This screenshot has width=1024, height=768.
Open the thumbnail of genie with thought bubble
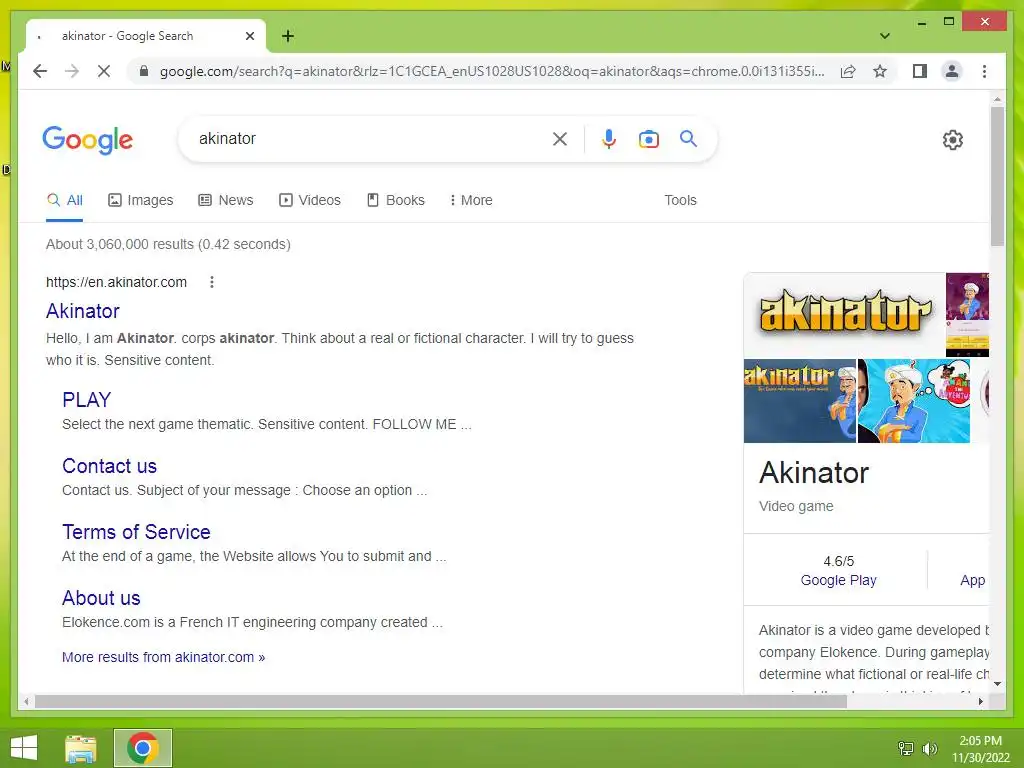tap(914, 400)
